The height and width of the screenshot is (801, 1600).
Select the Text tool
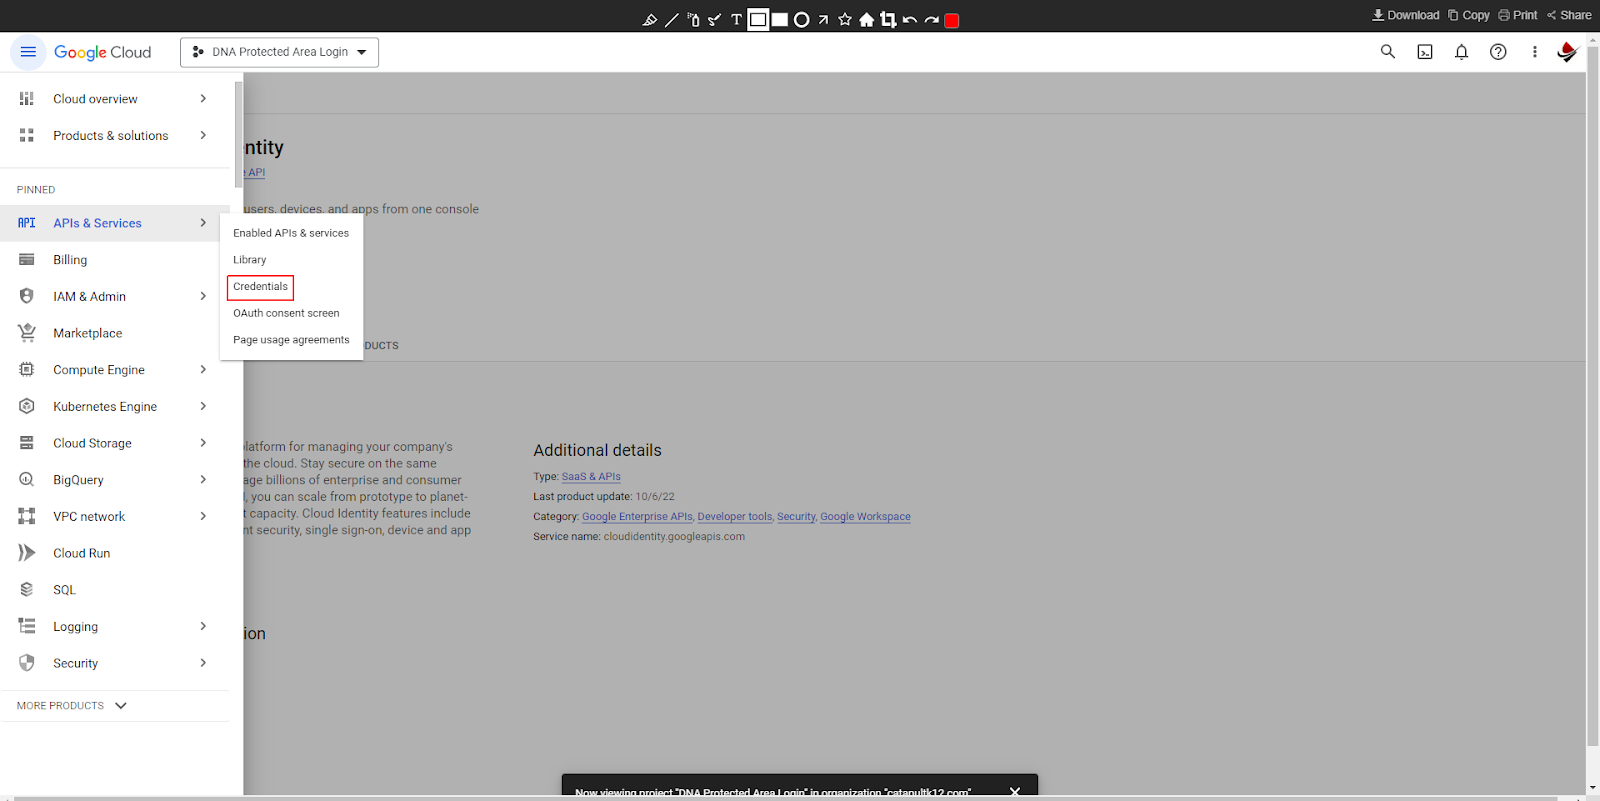tap(737, 20)
